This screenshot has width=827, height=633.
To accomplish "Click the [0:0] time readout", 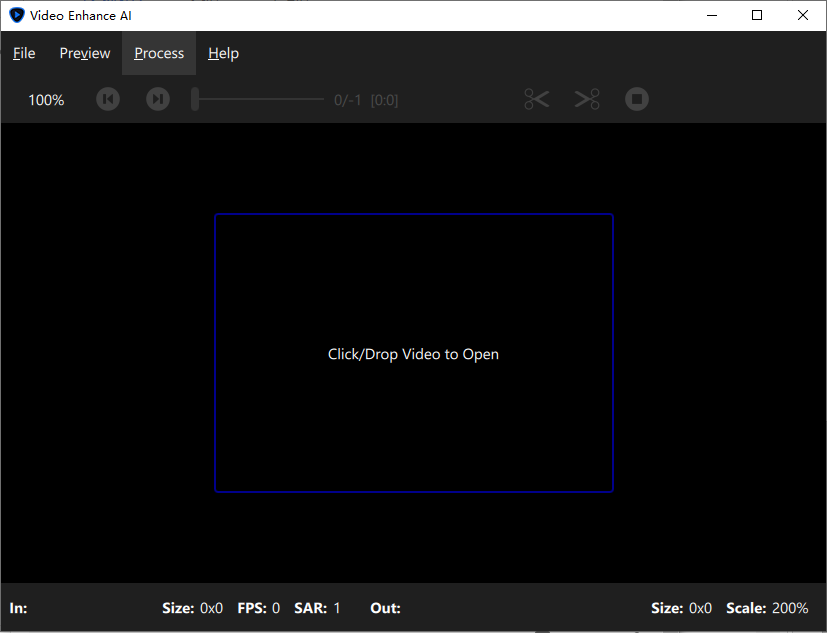I will coord(384,100).
